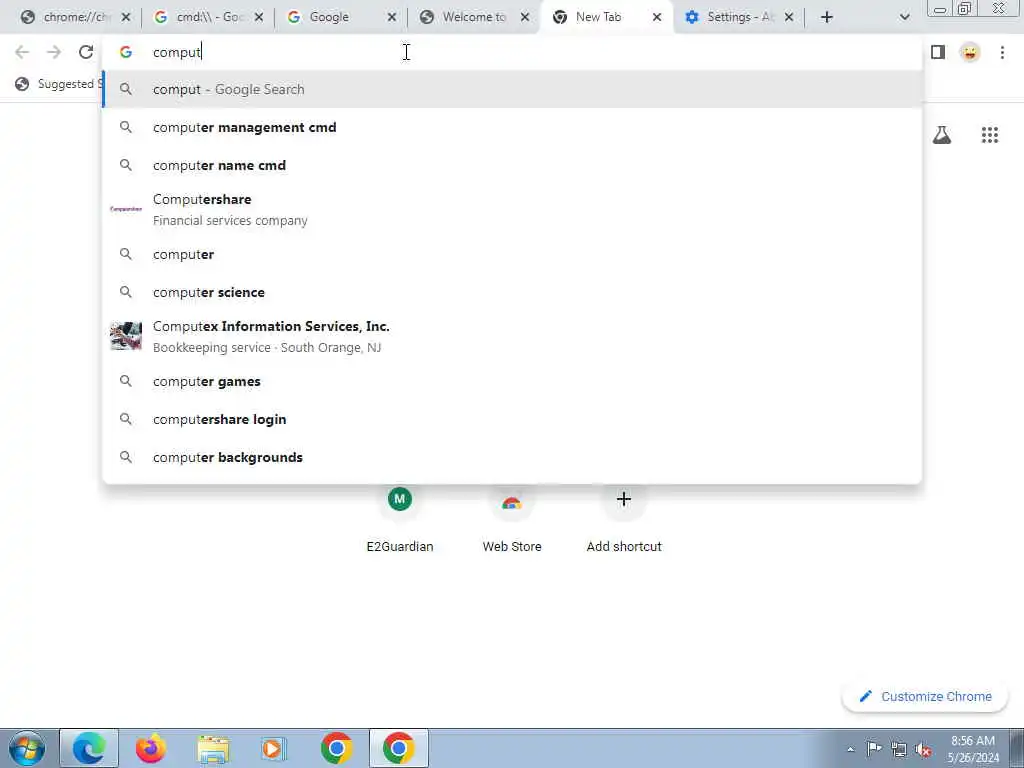Open the side panel icon
Screen dimensions: 1024x768
938,52
